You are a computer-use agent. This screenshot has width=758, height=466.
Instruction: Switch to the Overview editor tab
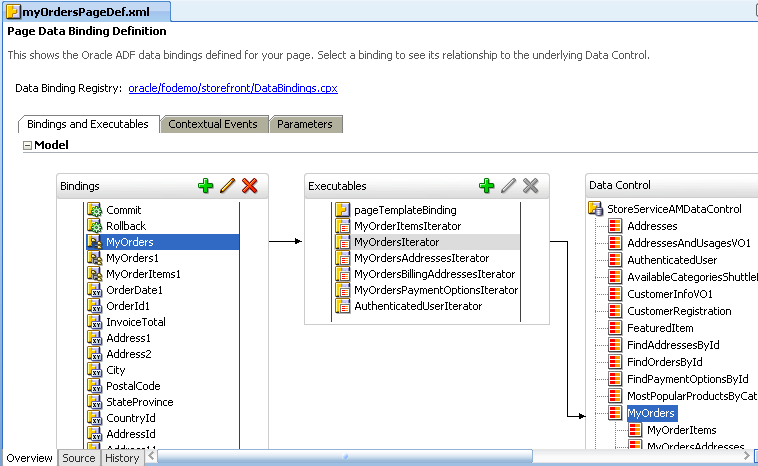point(29,458)
